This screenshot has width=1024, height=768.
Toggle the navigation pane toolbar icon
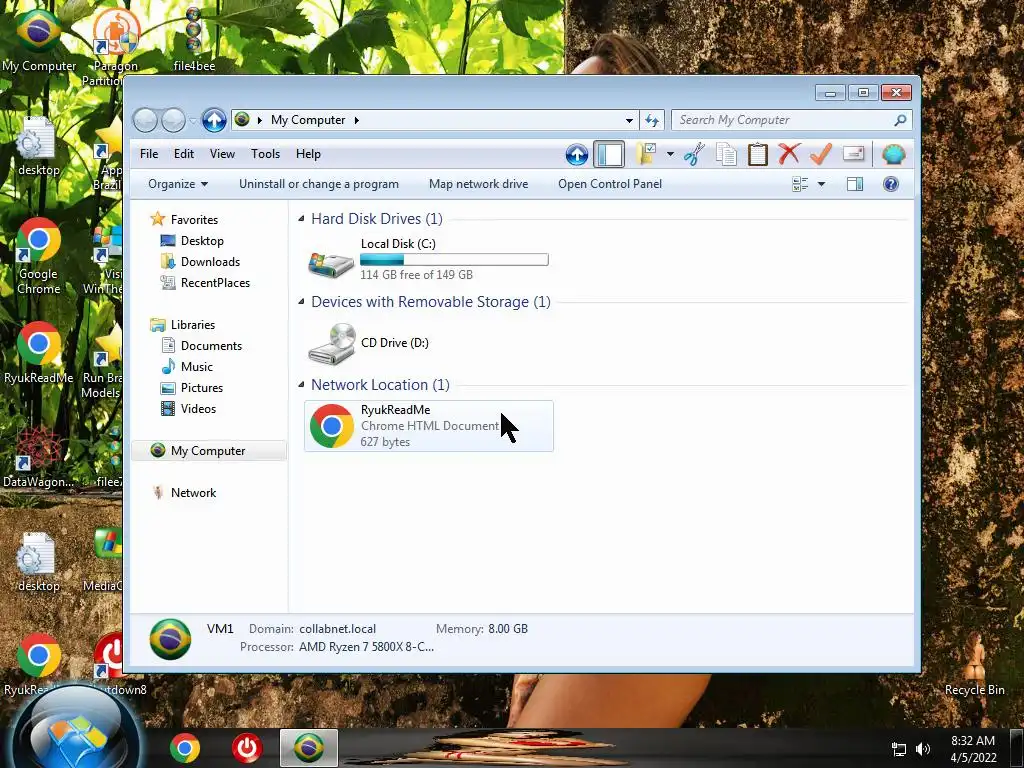tap(609, 155)
